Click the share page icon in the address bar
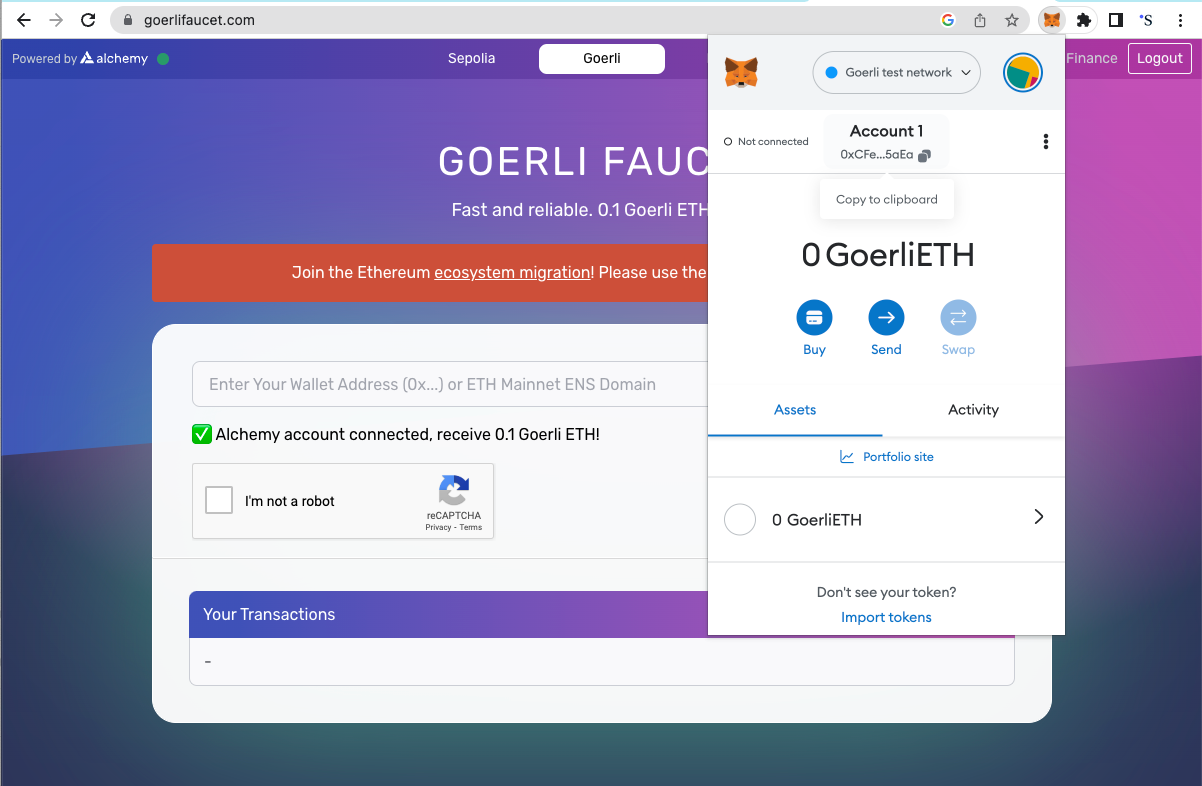 [980, 20]
